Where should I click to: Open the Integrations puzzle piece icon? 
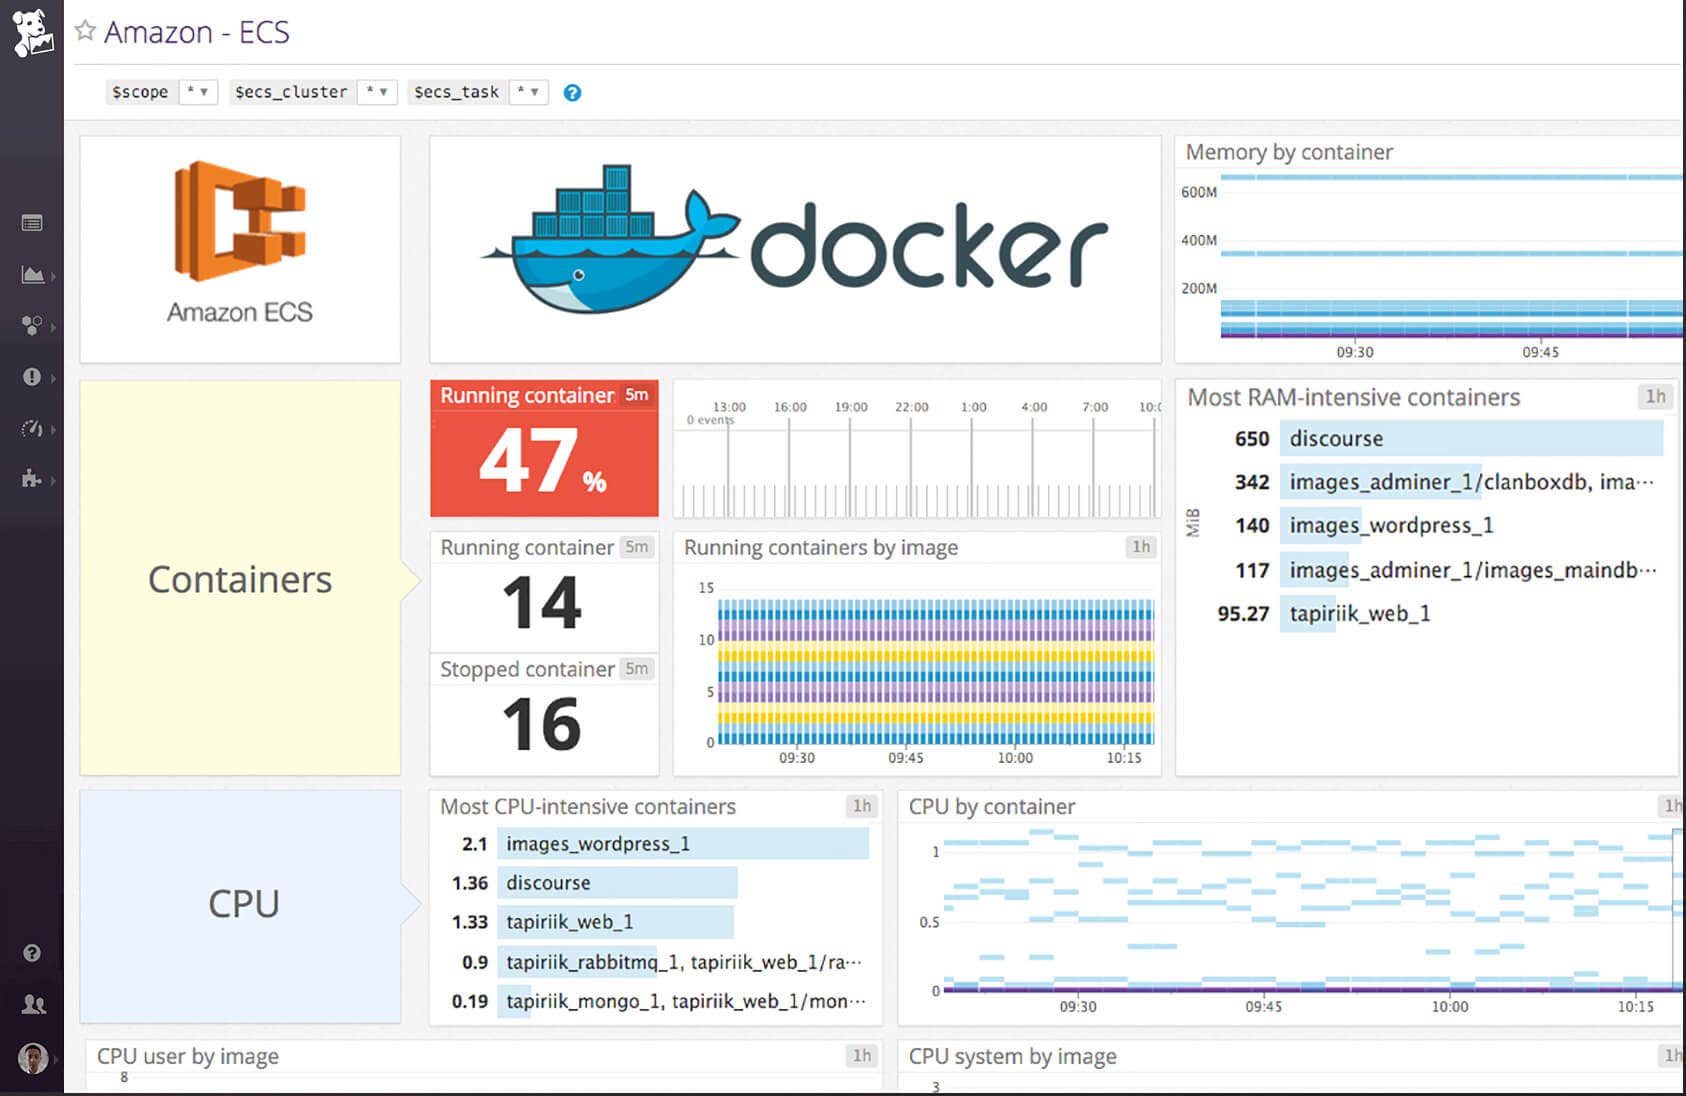coord(31,480)
